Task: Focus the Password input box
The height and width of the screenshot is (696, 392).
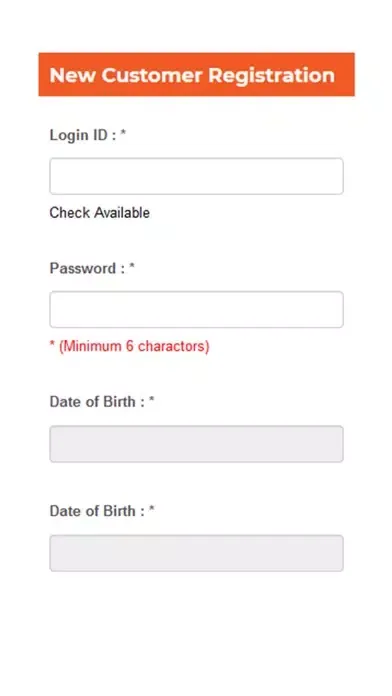Action: [196, 309]
